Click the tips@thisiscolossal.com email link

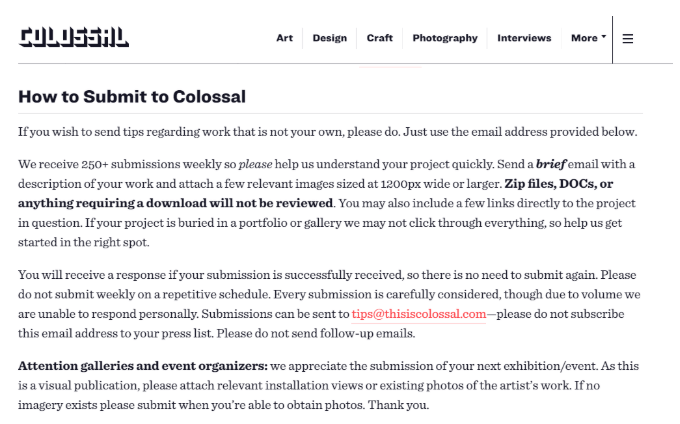click(418, 314)
